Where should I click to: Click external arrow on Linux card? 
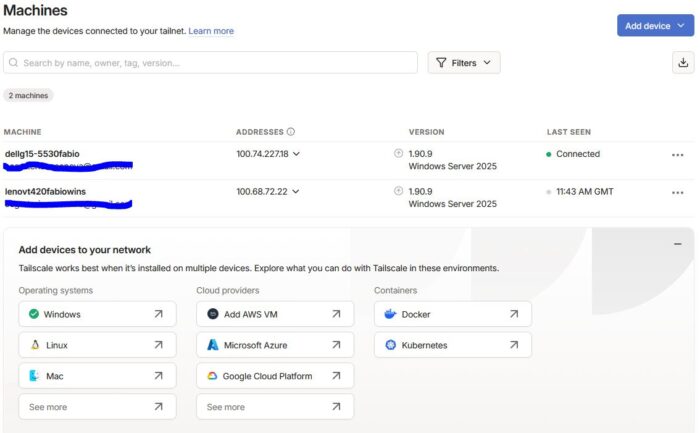pyautogui.click(x=158, y=345)
